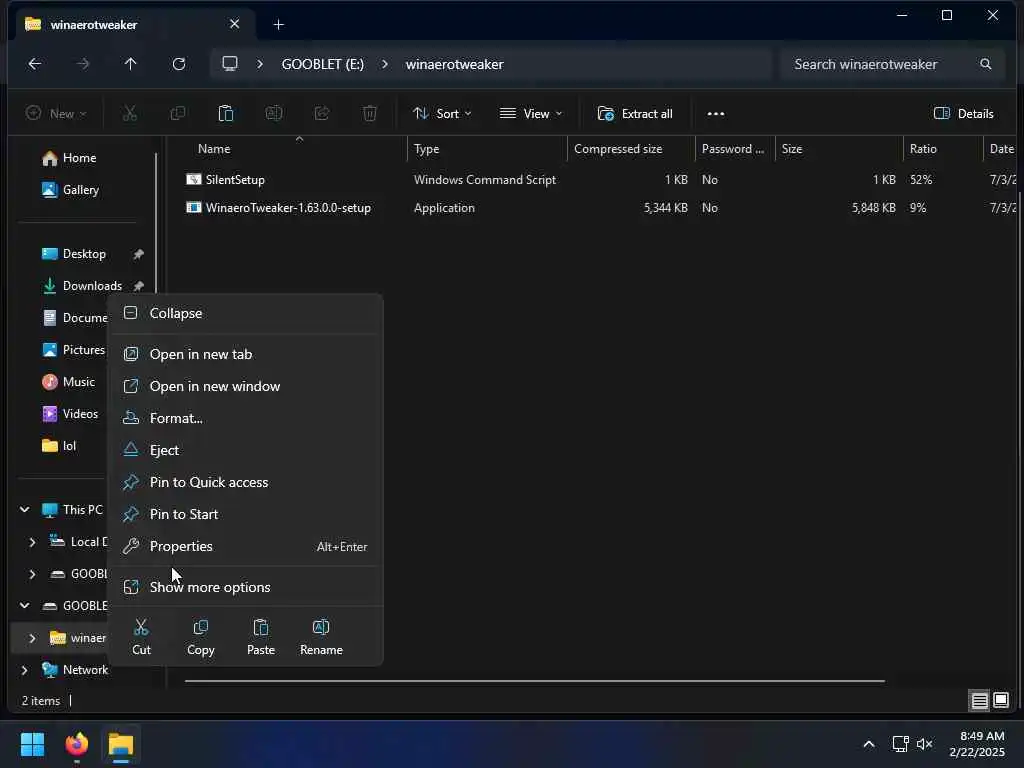Click the Cut icon in context menu
The width and height of the screenshot is (1024, 768).
[141, 628]
